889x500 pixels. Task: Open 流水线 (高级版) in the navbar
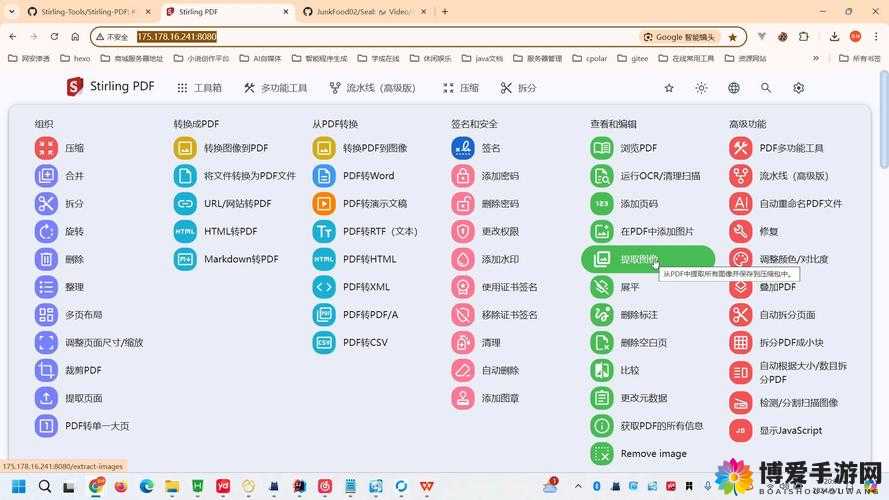pos(372,88)
